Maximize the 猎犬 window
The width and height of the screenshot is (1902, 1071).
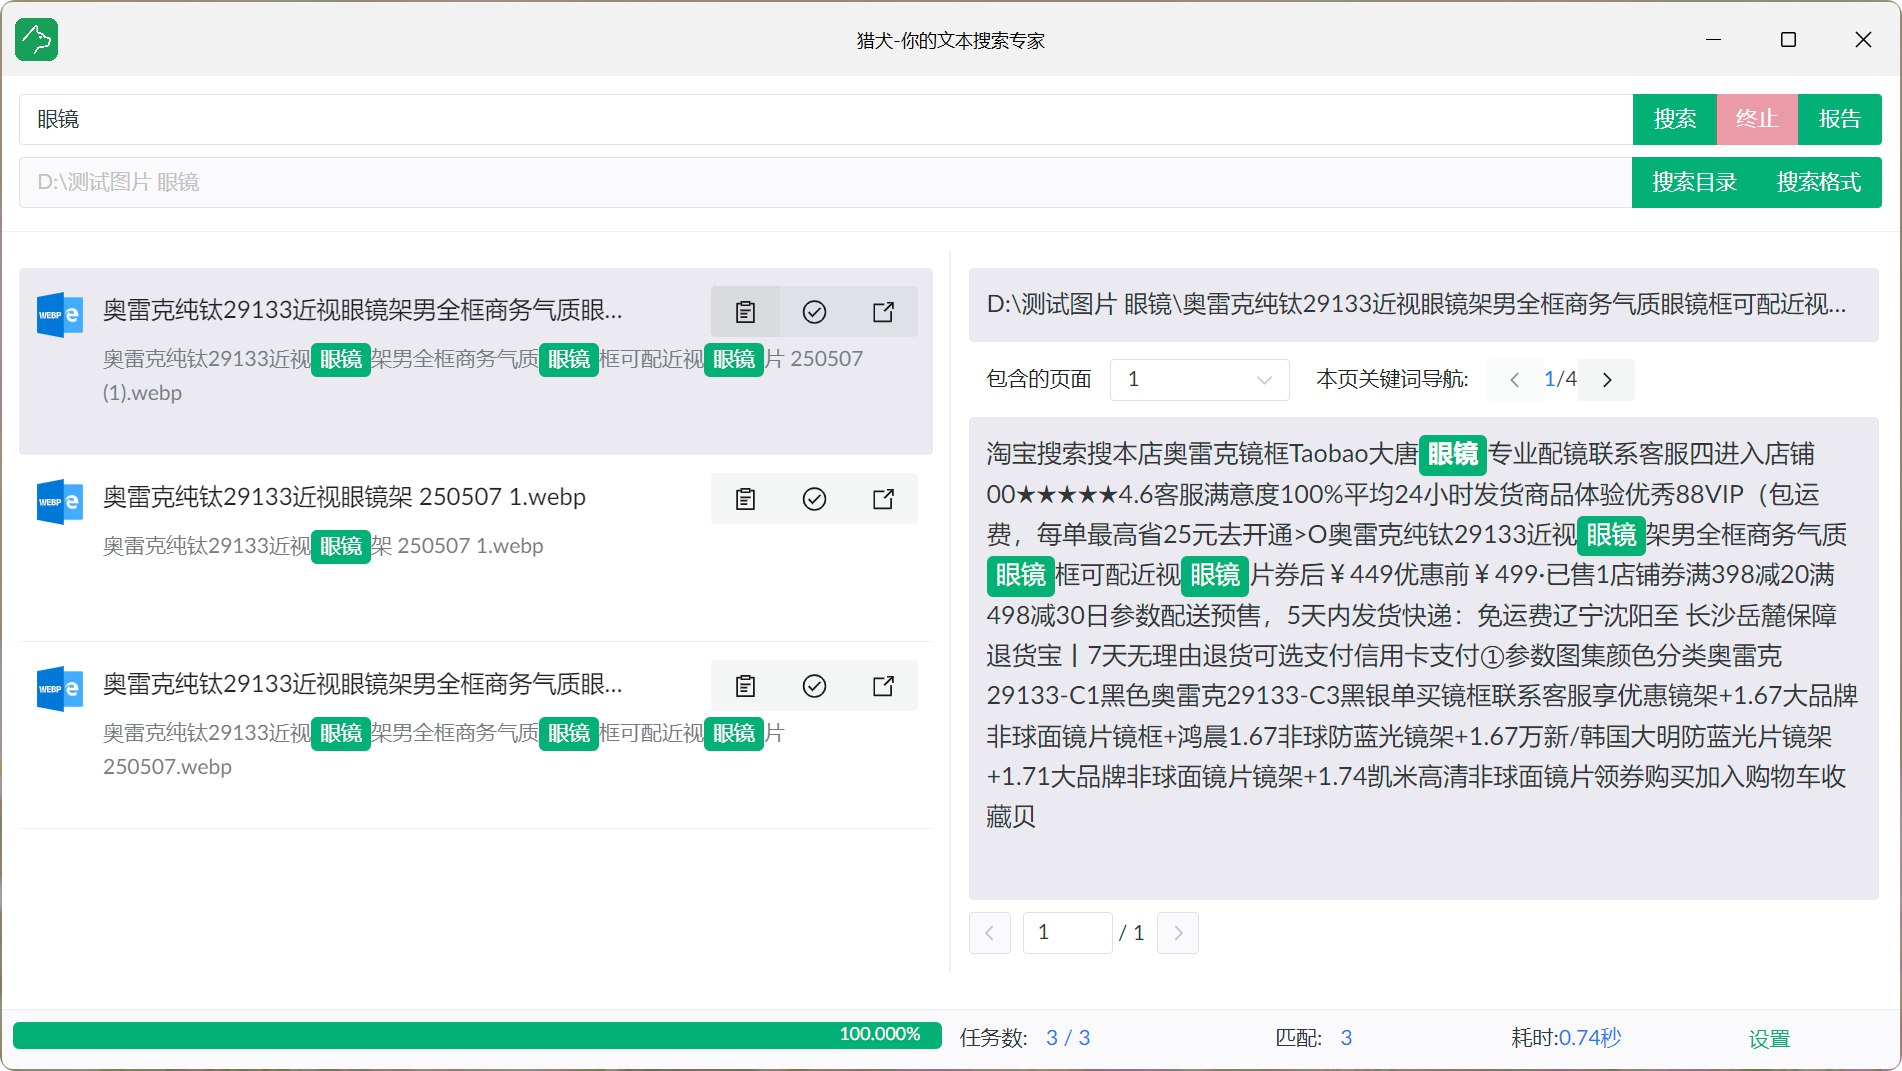click(1788, 40)
